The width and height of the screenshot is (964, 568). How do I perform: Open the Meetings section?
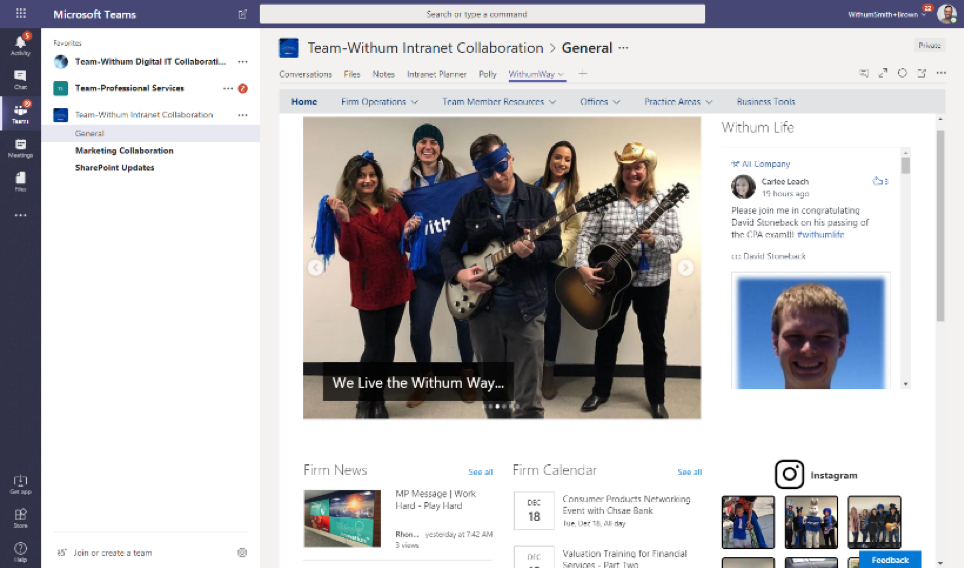click(20, 148)
